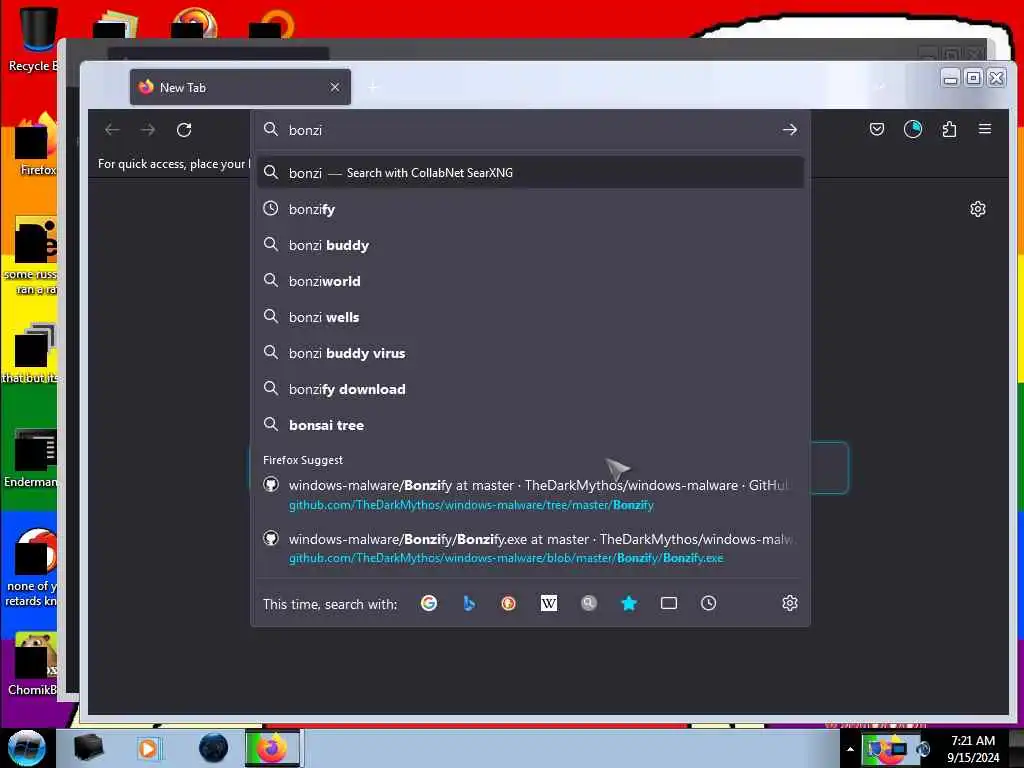
Task: Search this time with DuckDuckGo
Action: pyautogui.click(x=508, y=603)
